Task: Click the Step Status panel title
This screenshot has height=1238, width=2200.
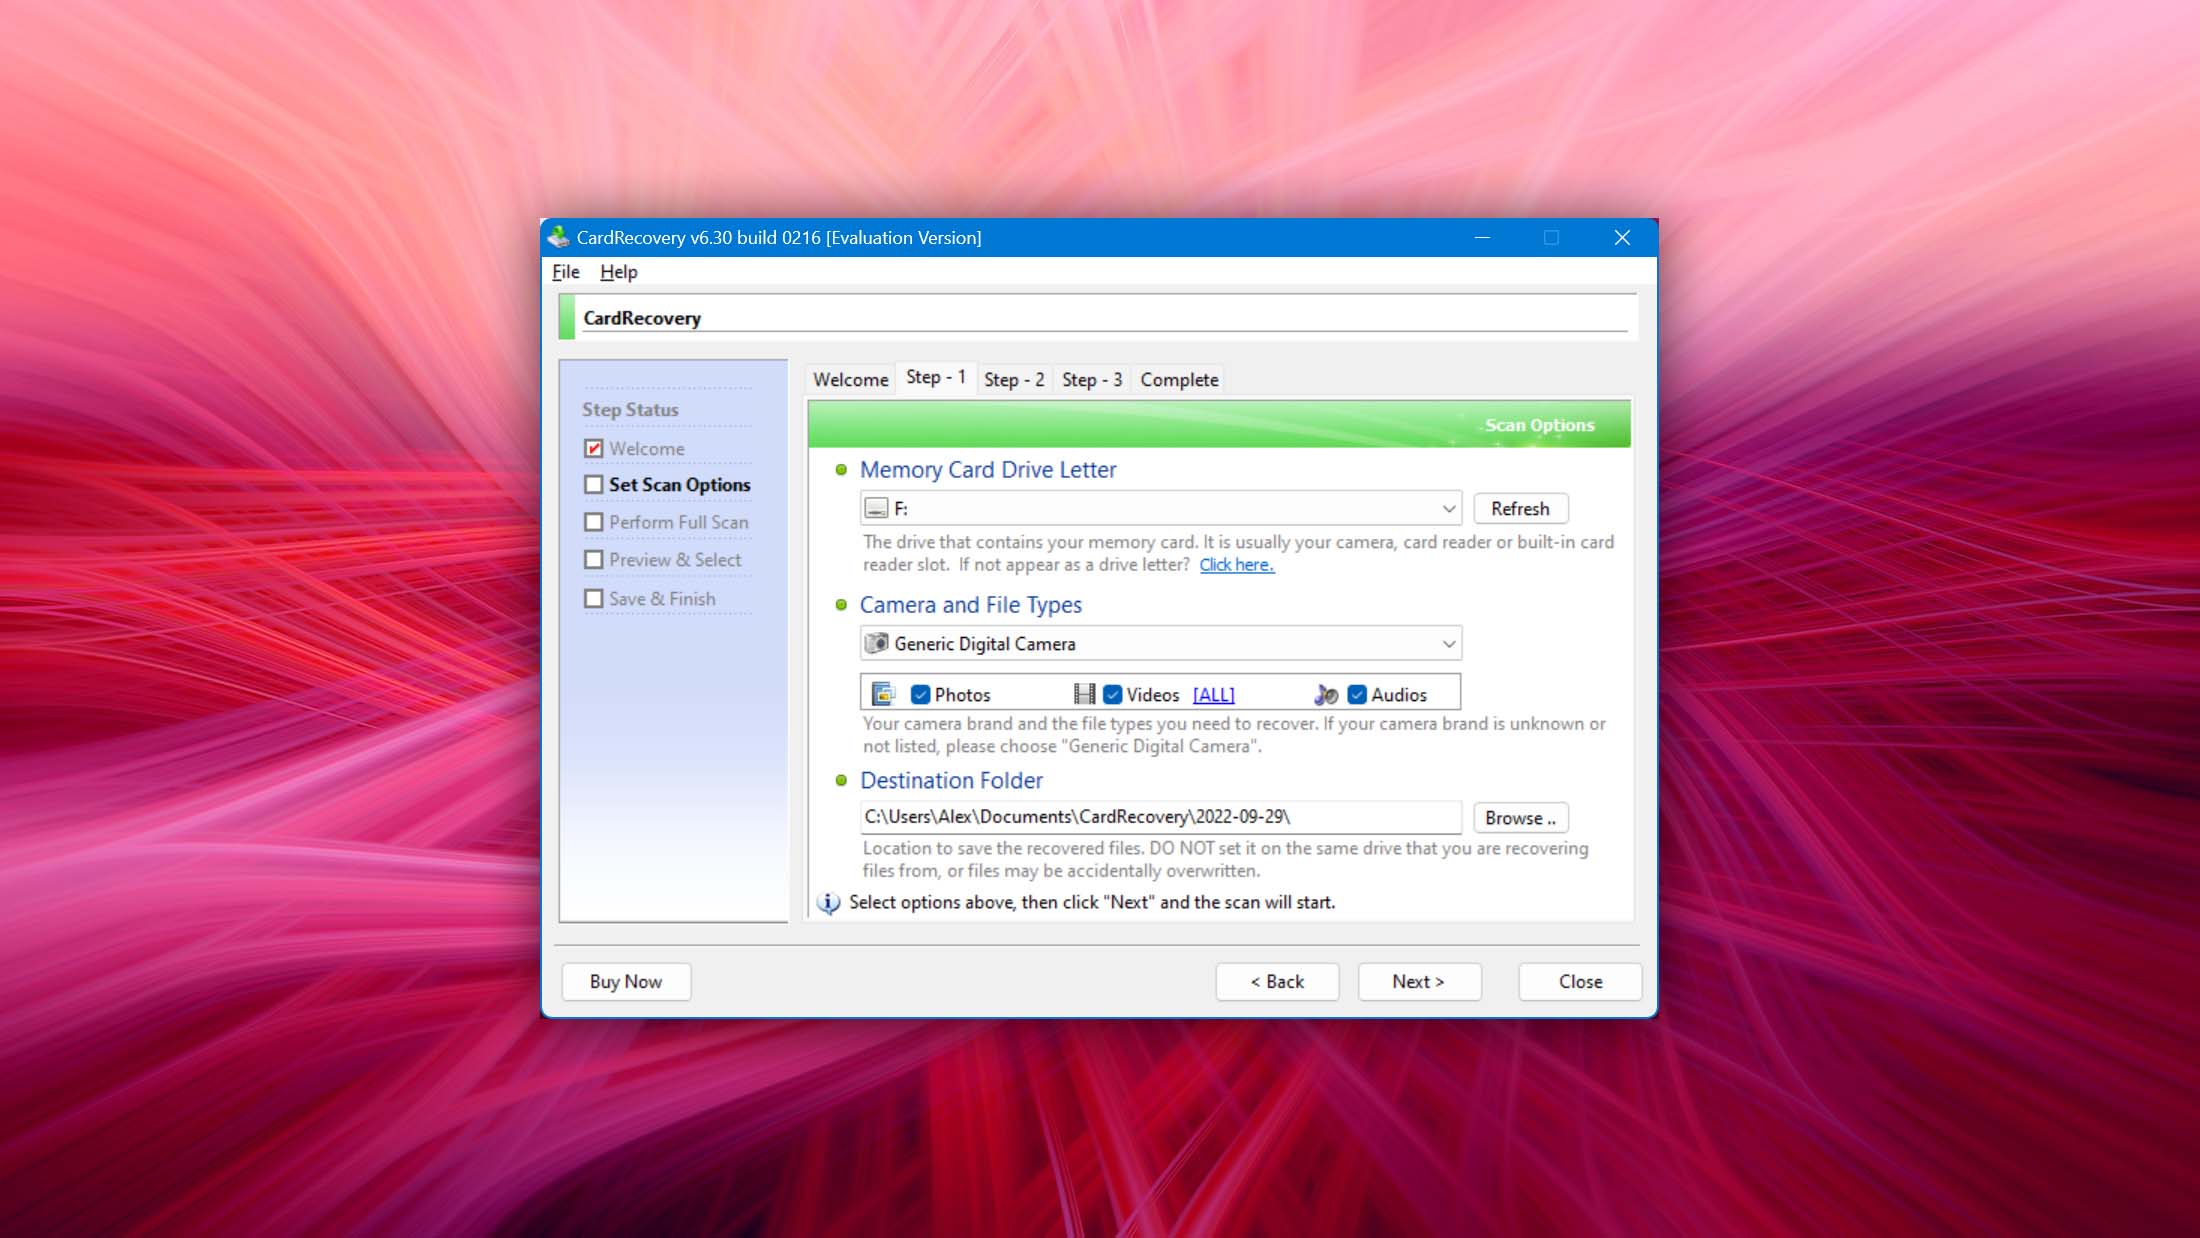Action: click(x=630, y=410)
